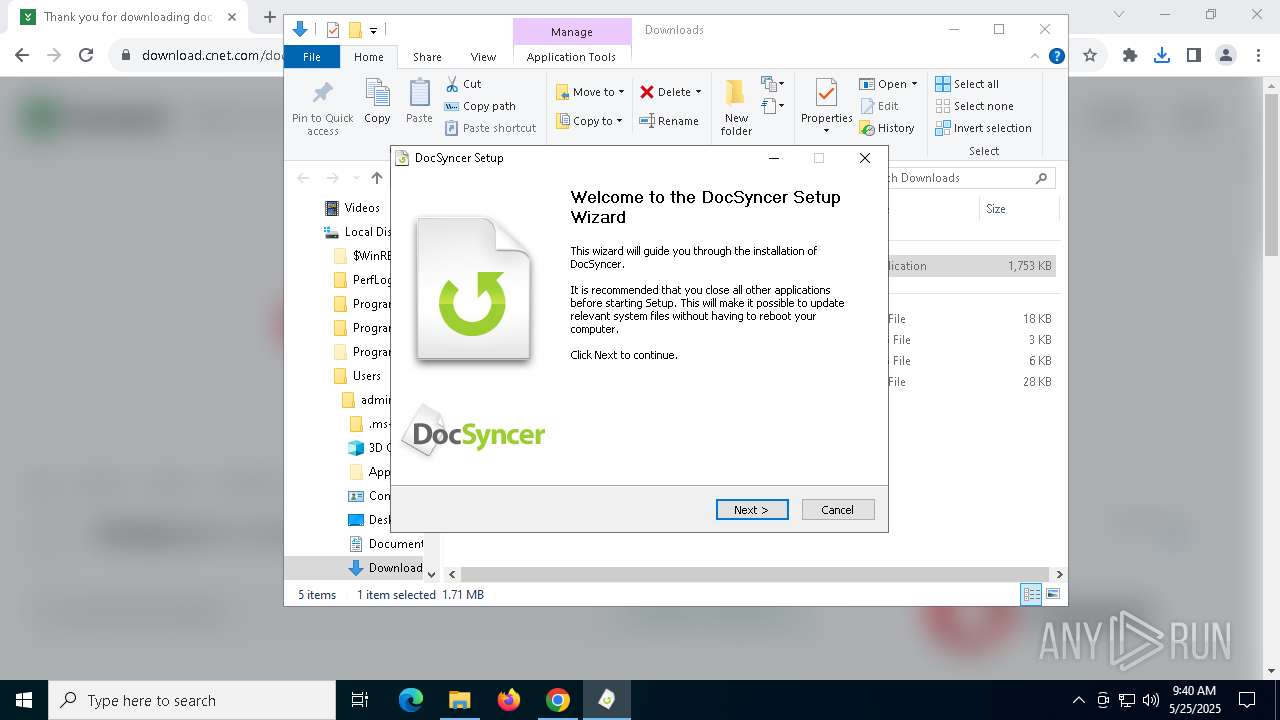Click Edit in Open group
1280x720 pixels.
[x=879, y=106]
